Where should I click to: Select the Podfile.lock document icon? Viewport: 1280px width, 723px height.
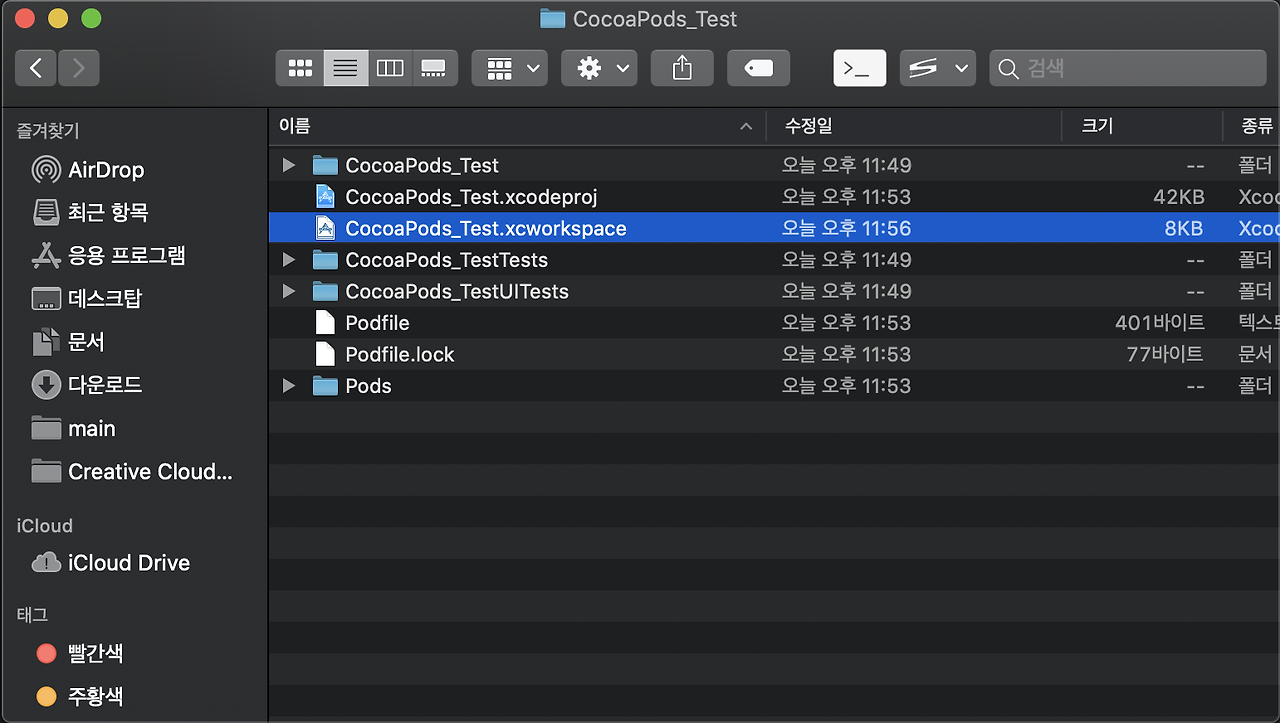tap(324, 354)
